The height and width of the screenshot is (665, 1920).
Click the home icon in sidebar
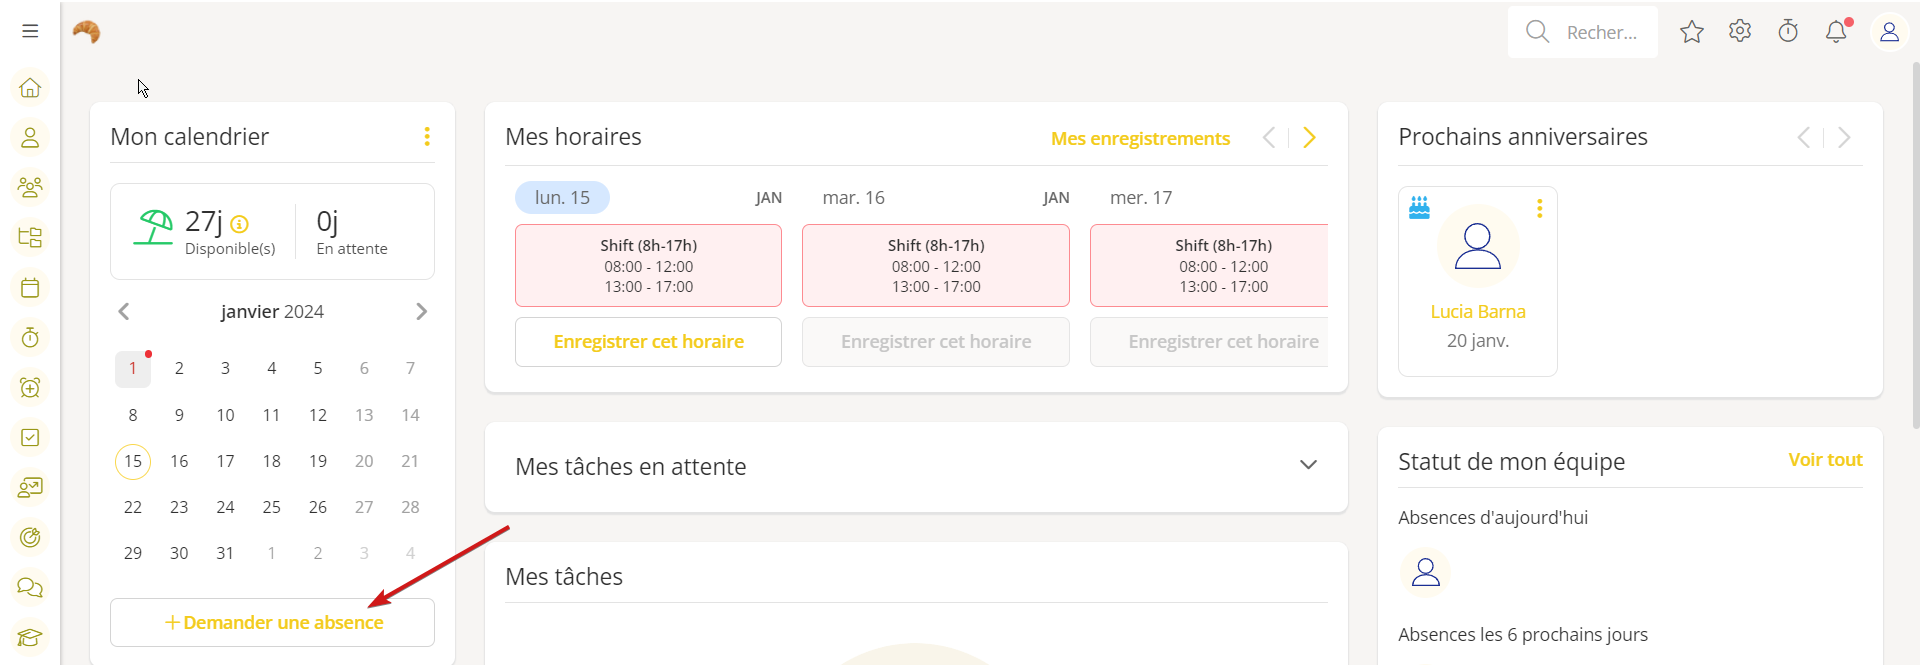pos(30,88)
